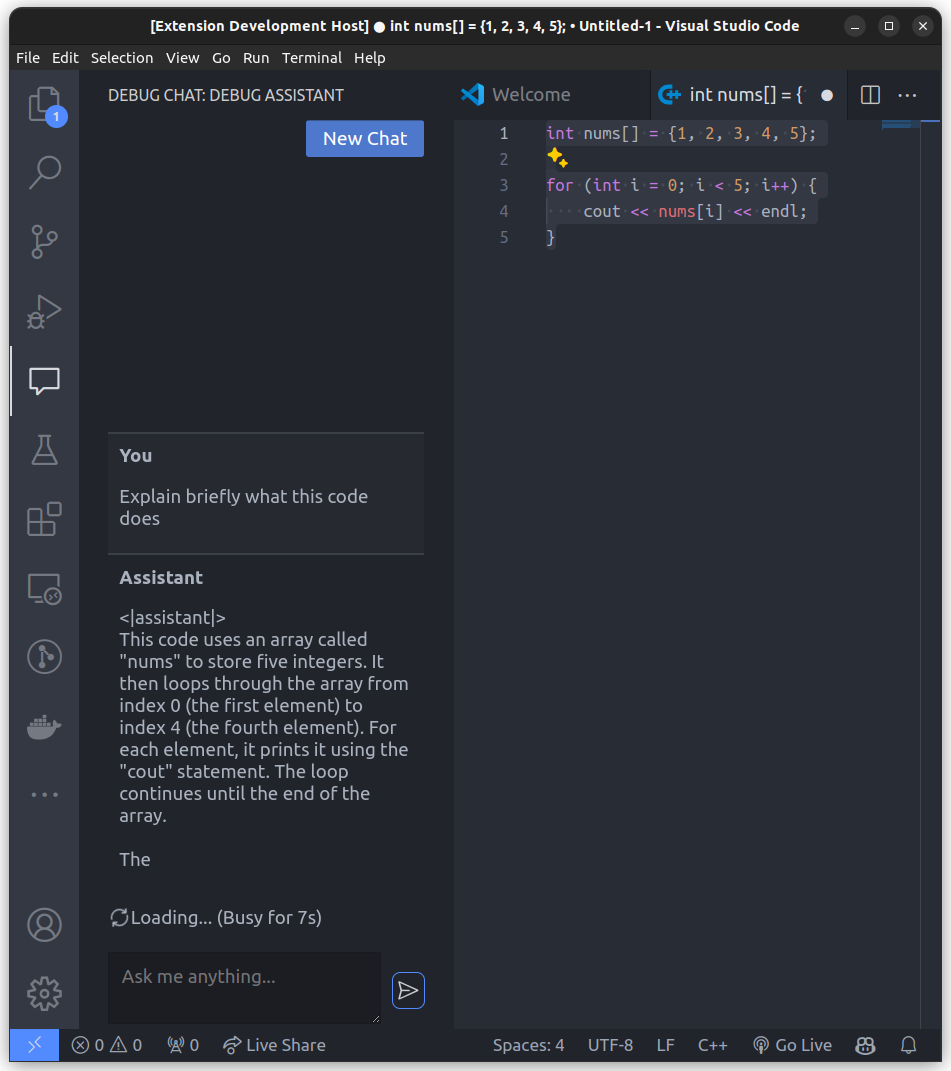This screenshot has width=951, height=1071.
Task: Start a New Chat in Debug Assistant
Action: [x=364, y=138]
